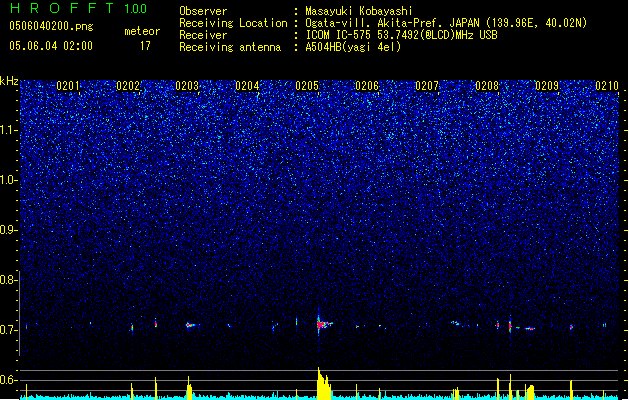The width and height of the screenshot is (629, 400).
Task: Click the 1.0 kHz axis label
Action: point(8,180)
